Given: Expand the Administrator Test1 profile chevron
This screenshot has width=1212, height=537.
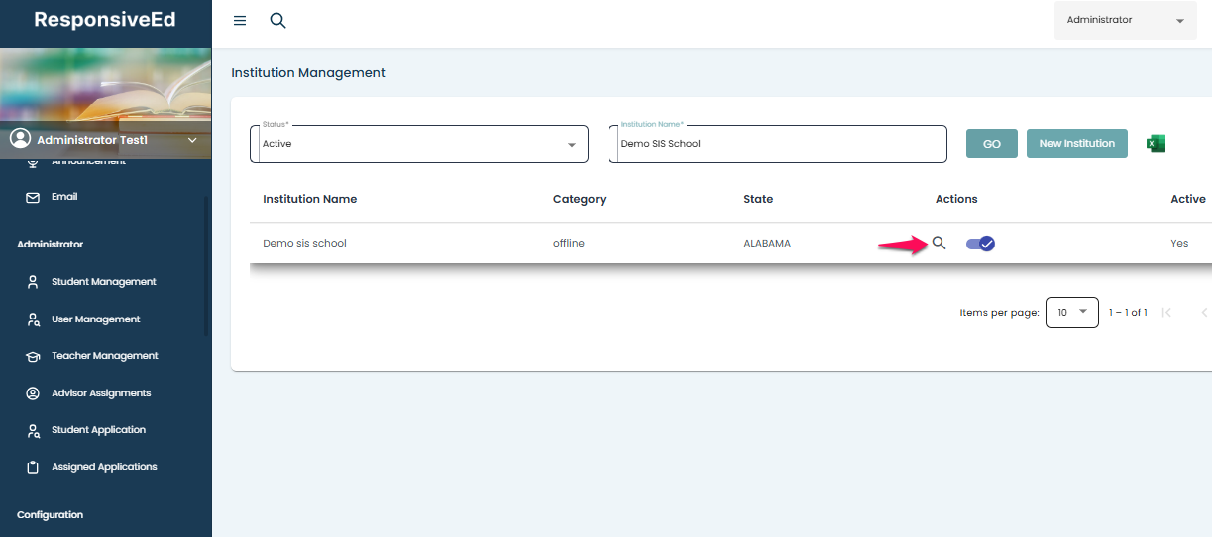Looking at the screenshot, I should pyautogui.click(x=193, y=141).
